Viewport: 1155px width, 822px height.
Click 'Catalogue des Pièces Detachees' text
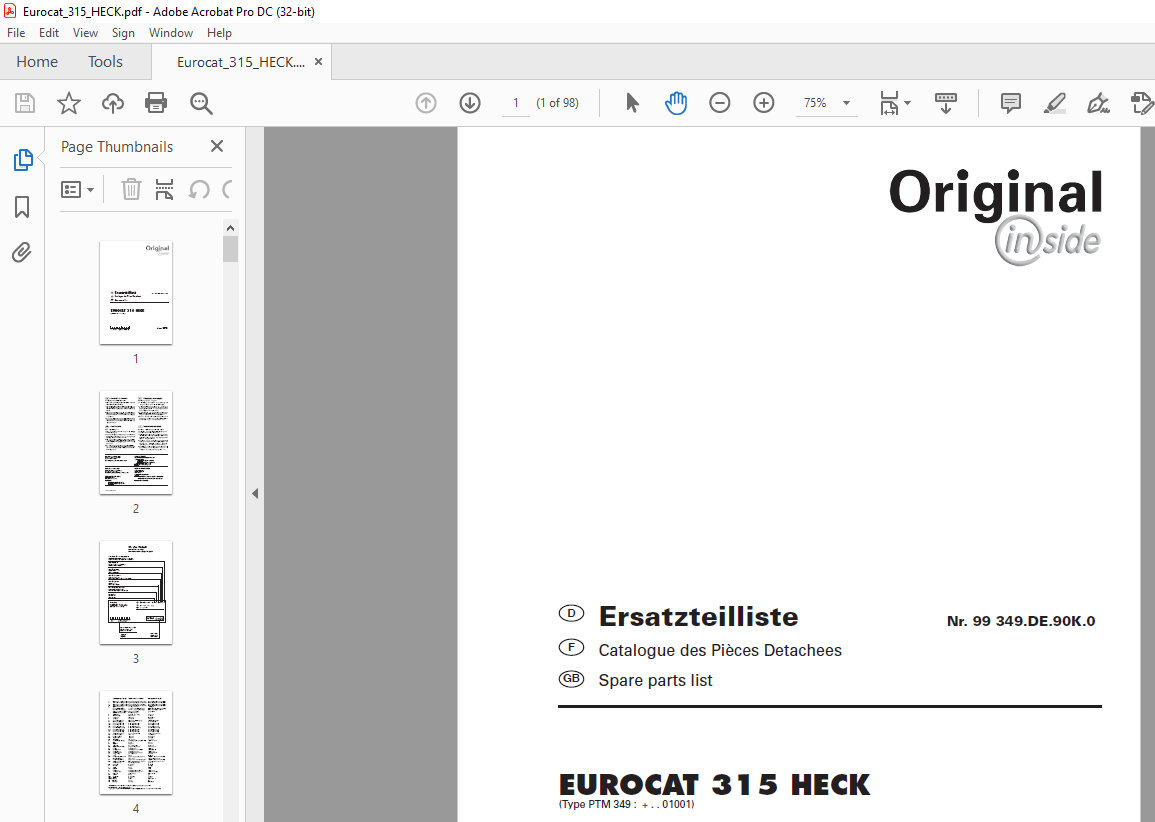click(x=720, y=650)
